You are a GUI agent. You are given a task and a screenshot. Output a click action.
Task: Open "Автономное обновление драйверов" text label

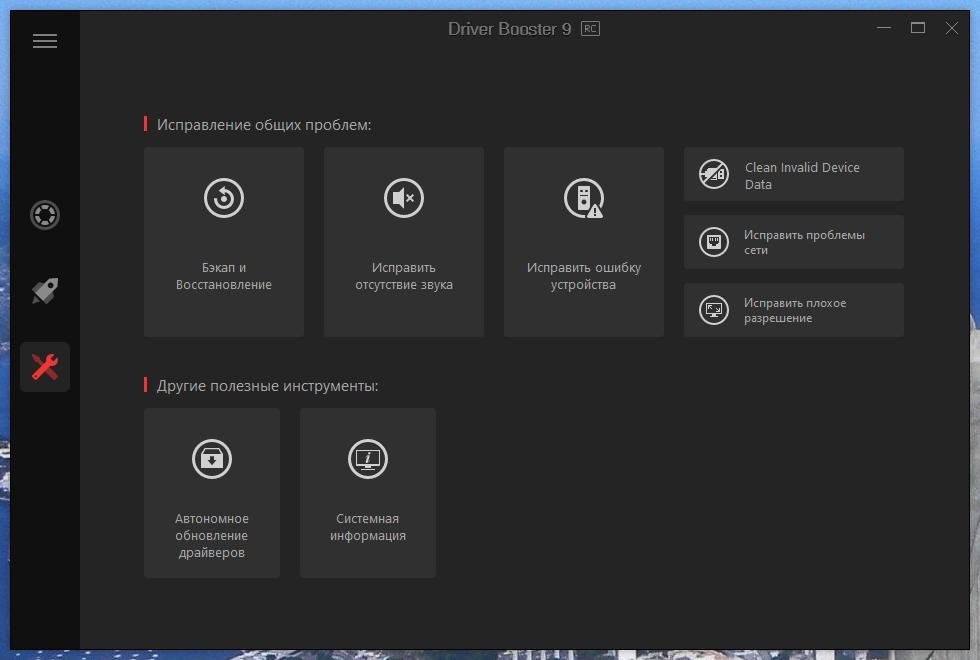[x=212, y=535]
